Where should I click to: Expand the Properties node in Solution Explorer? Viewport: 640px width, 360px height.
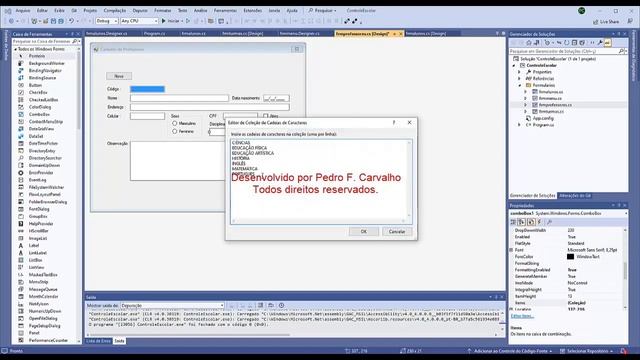point(520,72)
